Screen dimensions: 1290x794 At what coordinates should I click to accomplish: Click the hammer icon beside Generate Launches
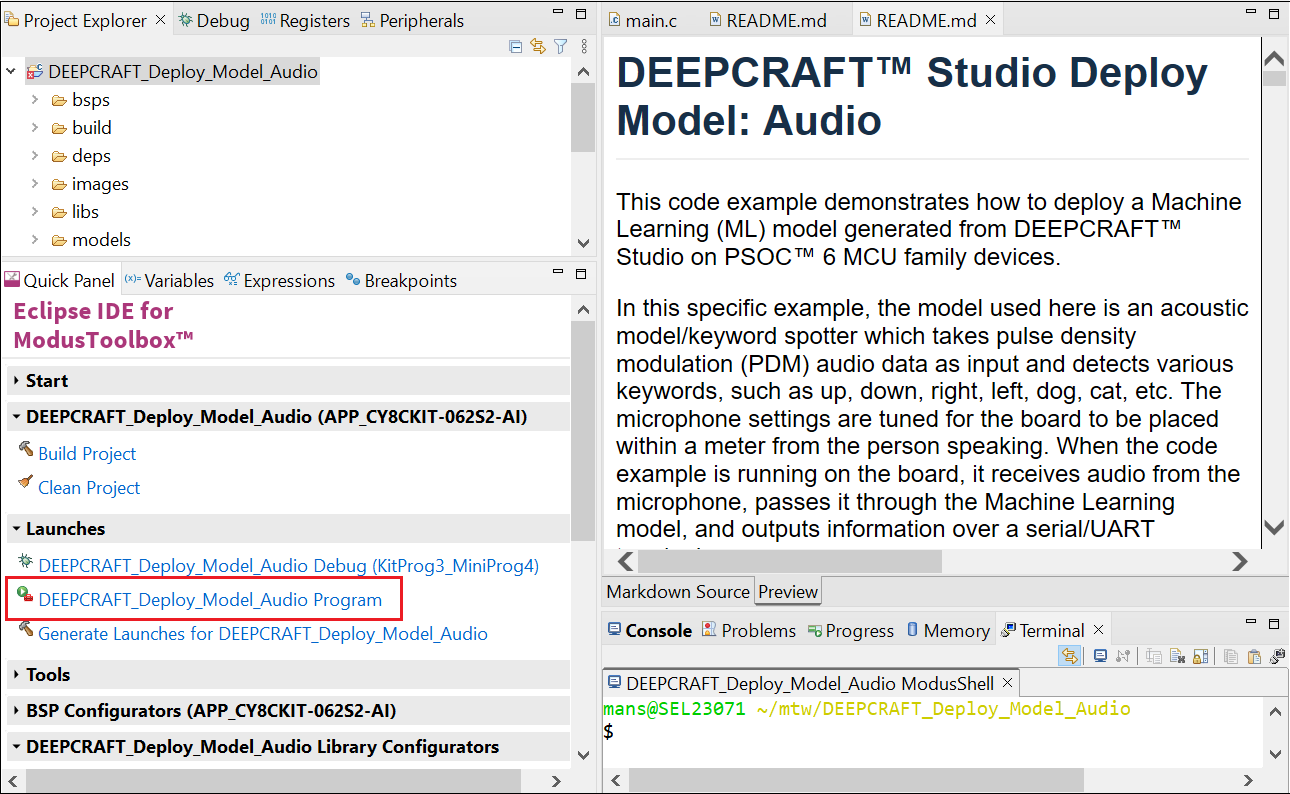pyautogui.click(x=26, y=631)
